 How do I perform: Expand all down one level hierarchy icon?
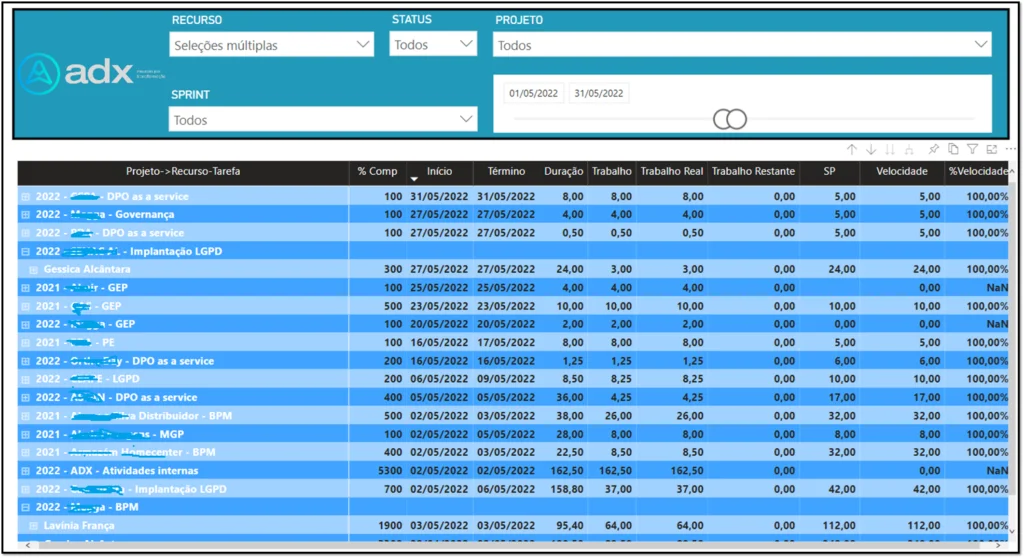coord(909,149)
